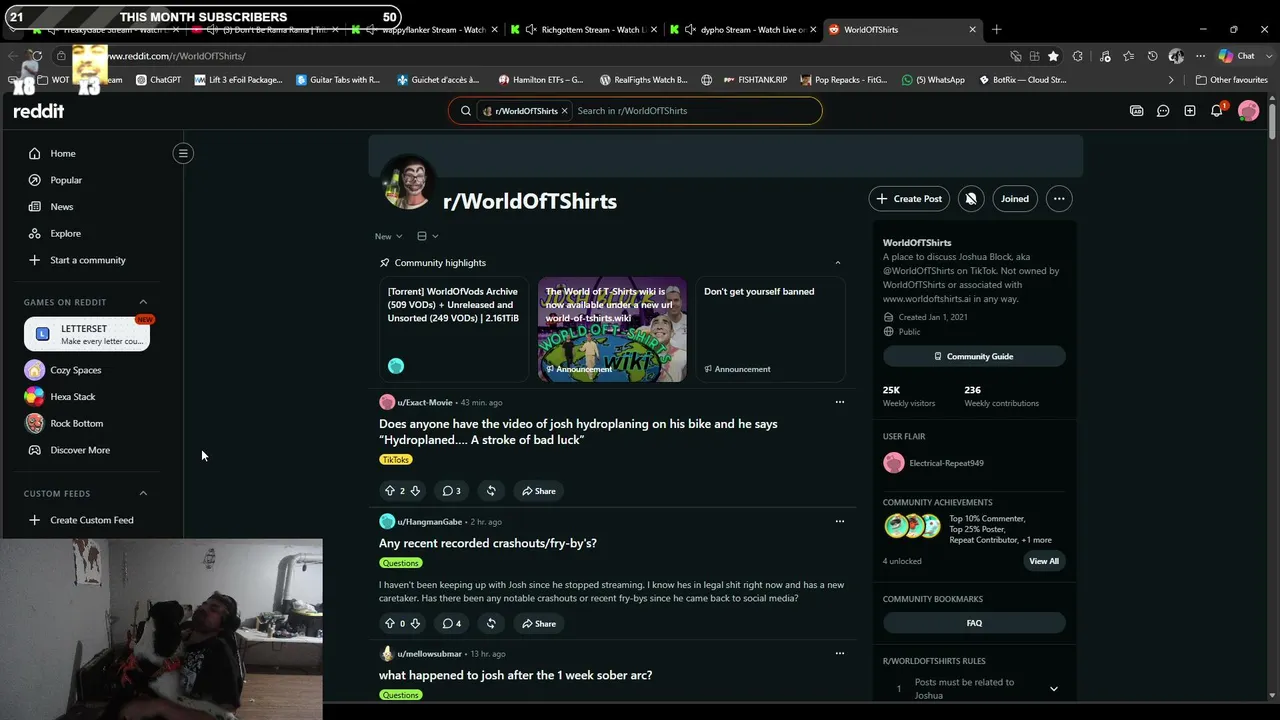This screenshot has height=720, width=1280.
Task: Open the recorded crashouts post title
Action: (488, 543)
